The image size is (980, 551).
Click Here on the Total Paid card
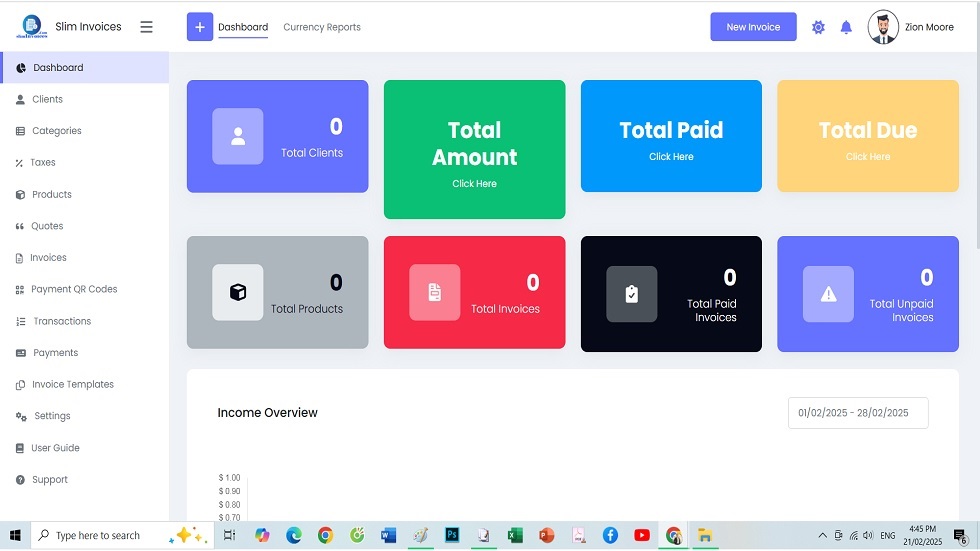coord(671,157)
